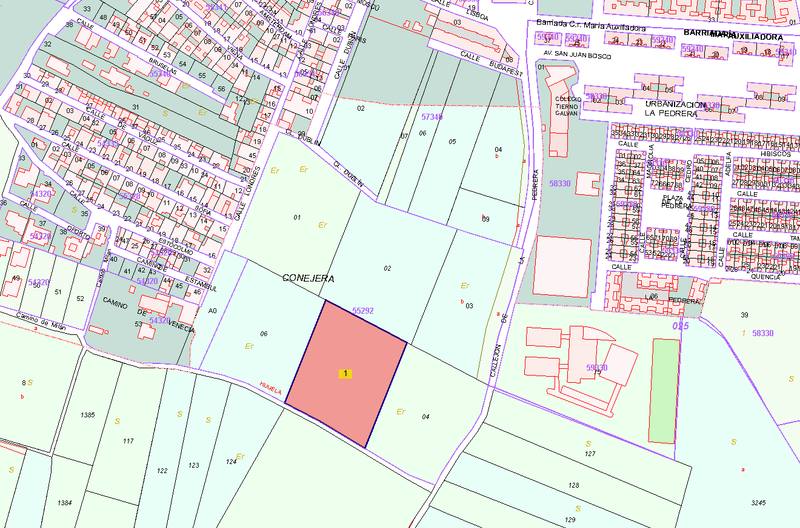Select rural parcel number 128
Image resolution: width=800 pixels, height=528 pixels.
(573, 485)
